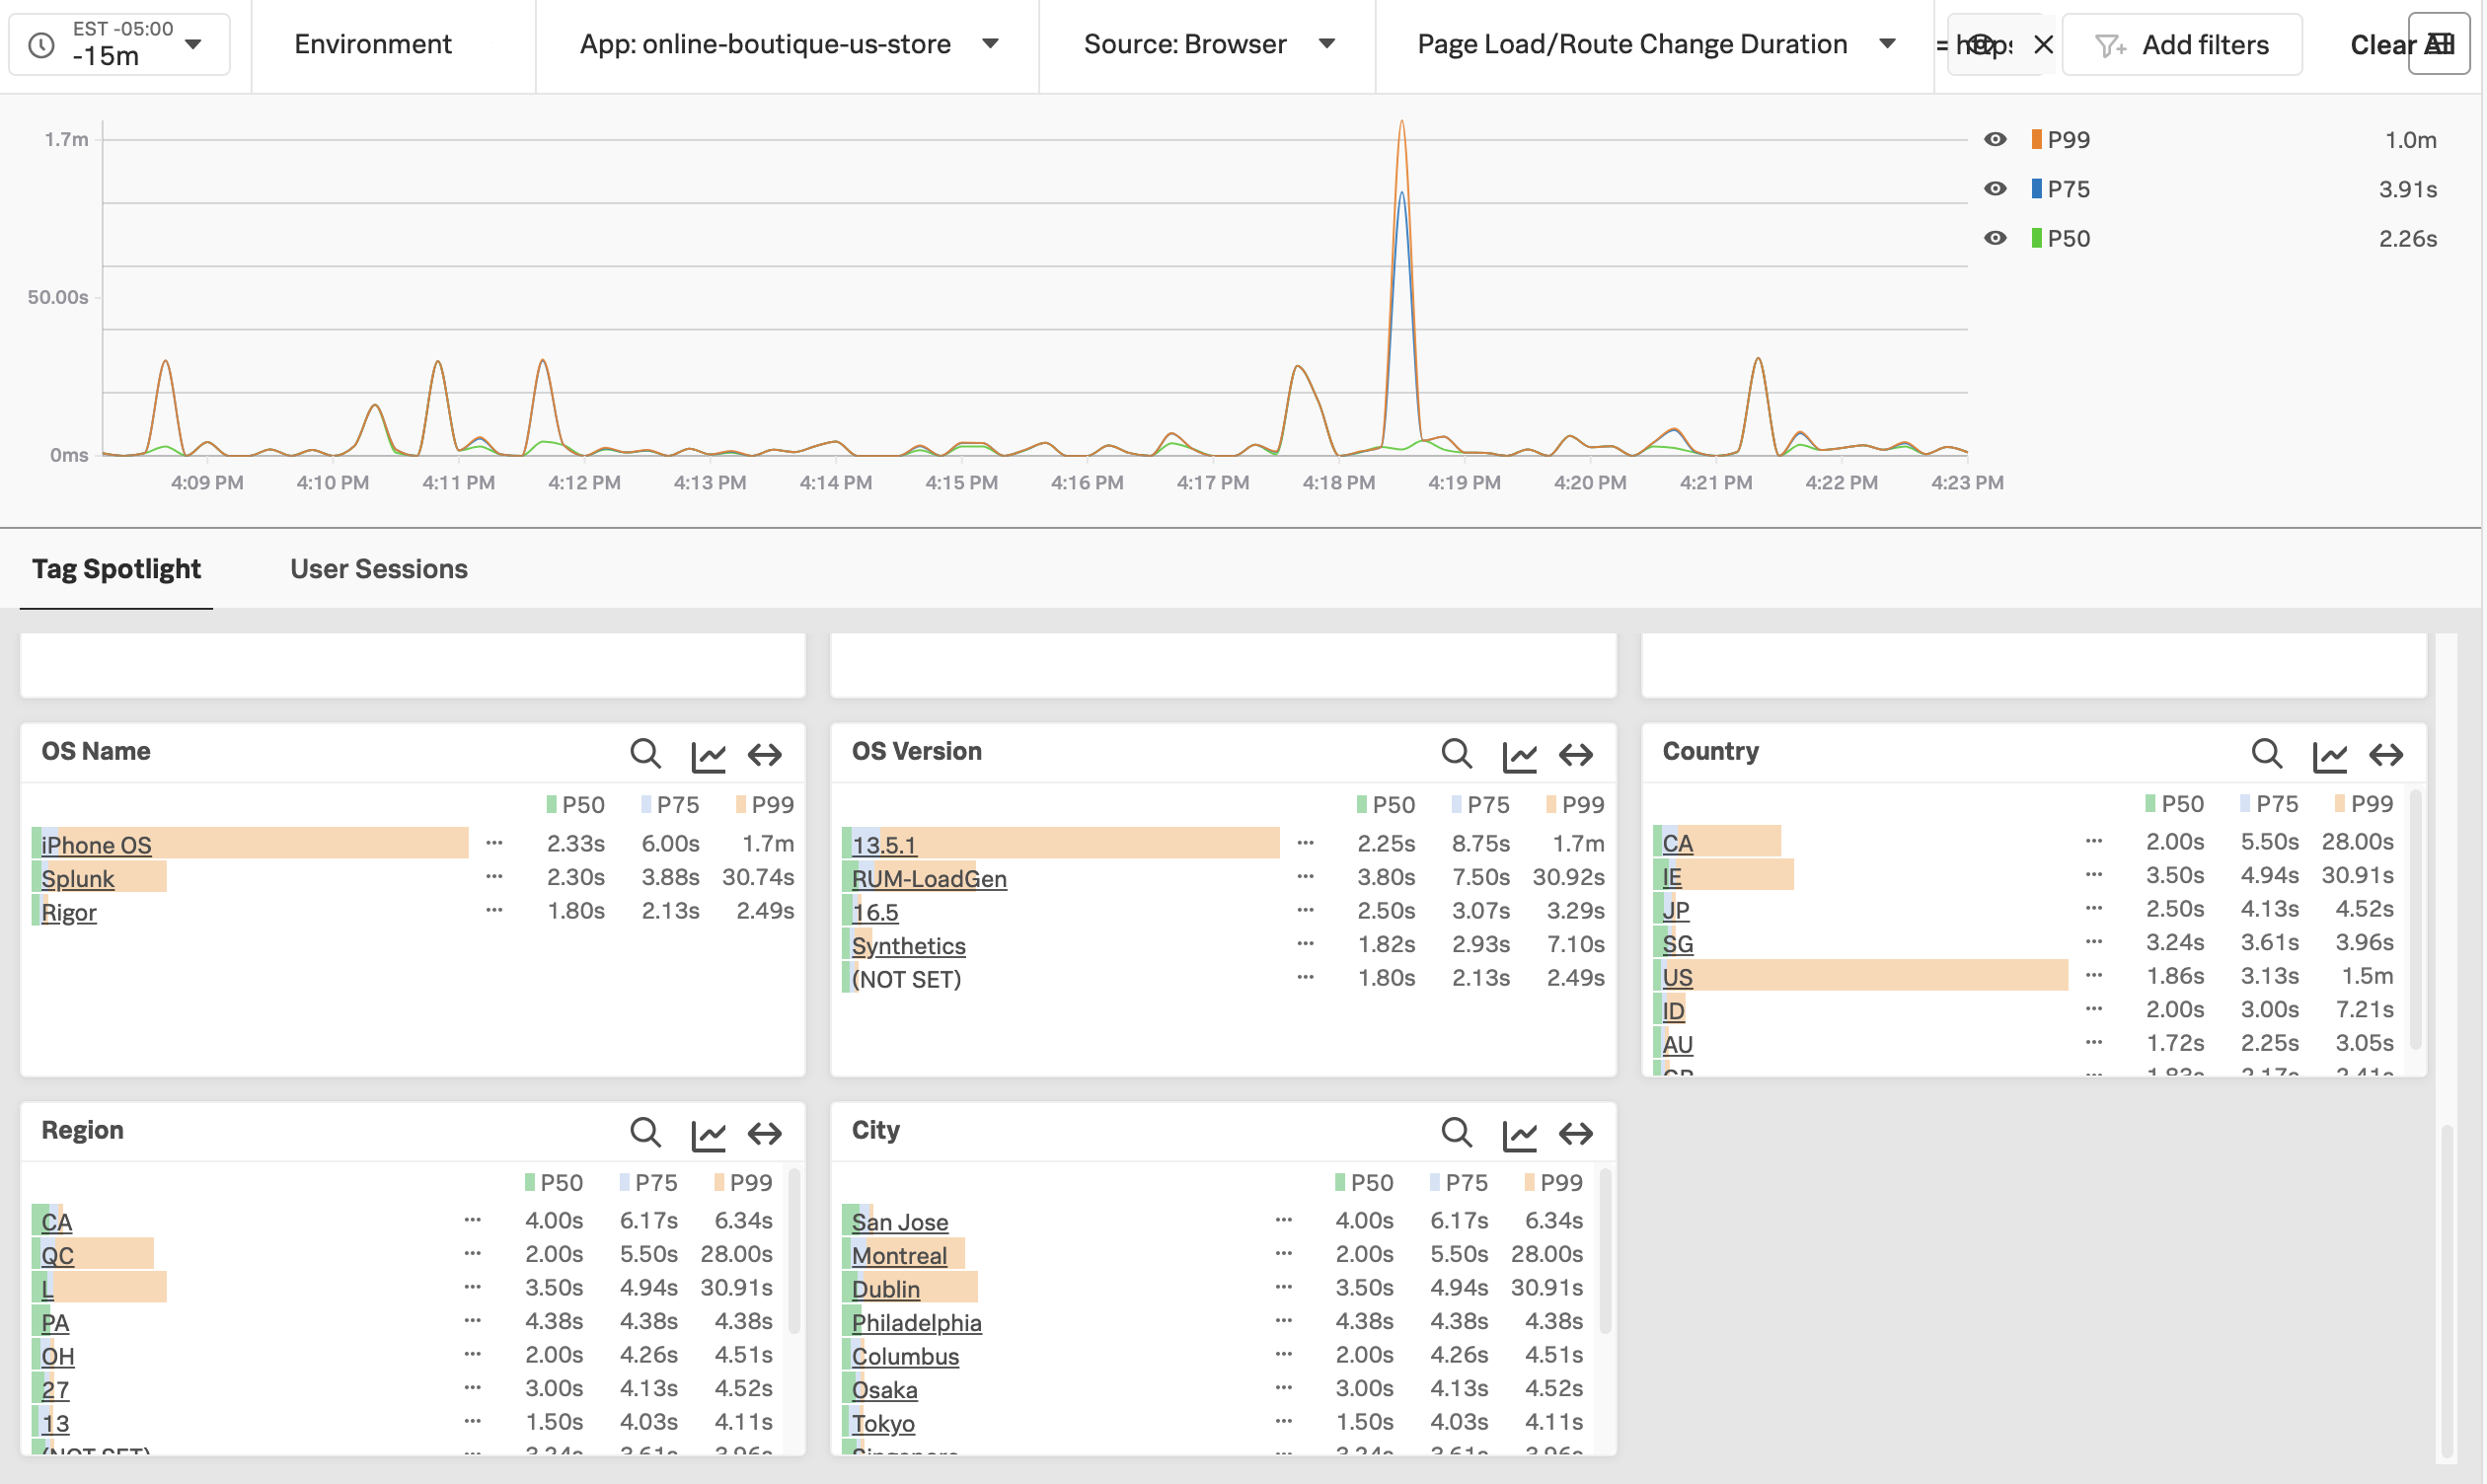Click the Add filters button
The image size is (2487, 1484).
tap(2181, 44)
